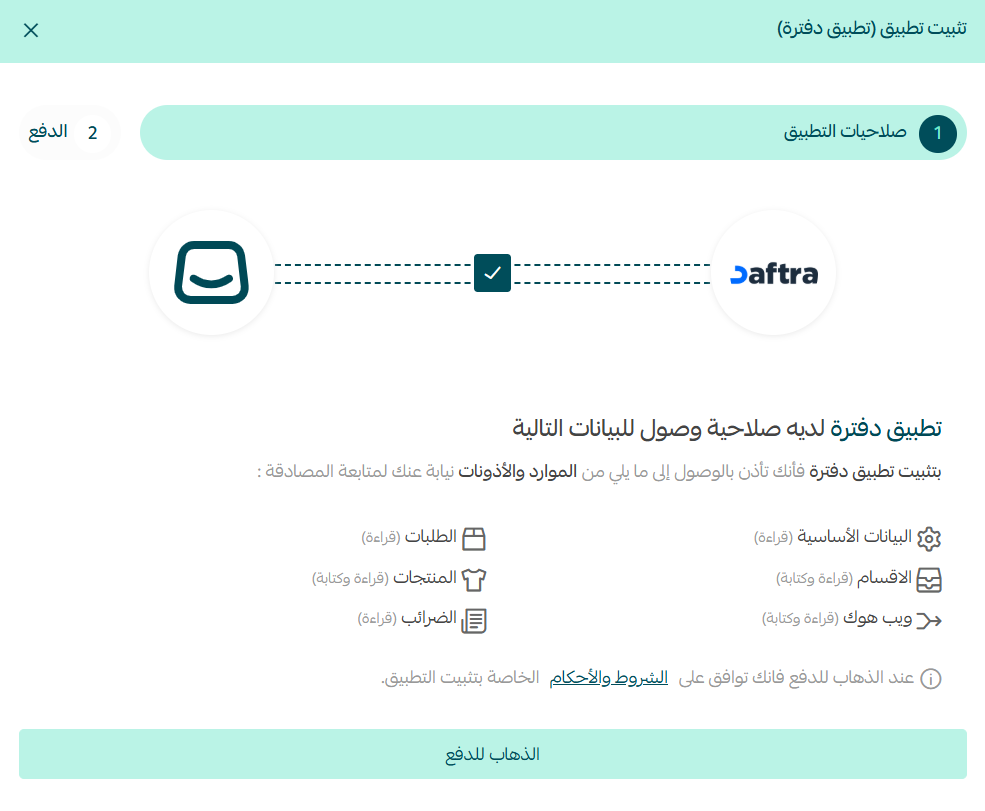Click the Daftra logo circle
The image size is (985, 811).
click(773, 273)
